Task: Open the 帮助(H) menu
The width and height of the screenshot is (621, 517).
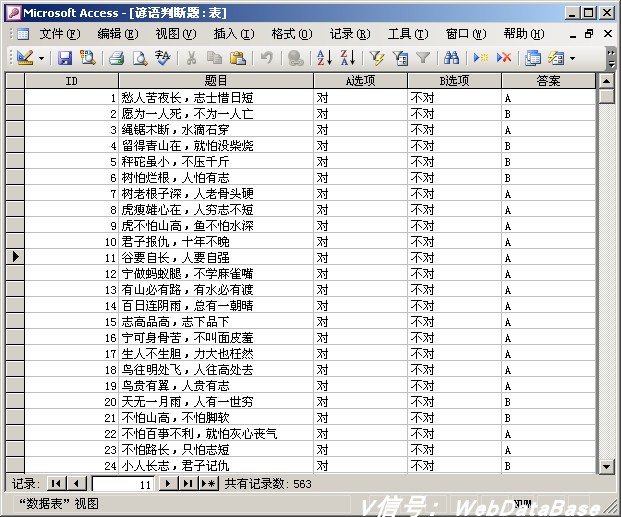Action: (x=524, y=34)
